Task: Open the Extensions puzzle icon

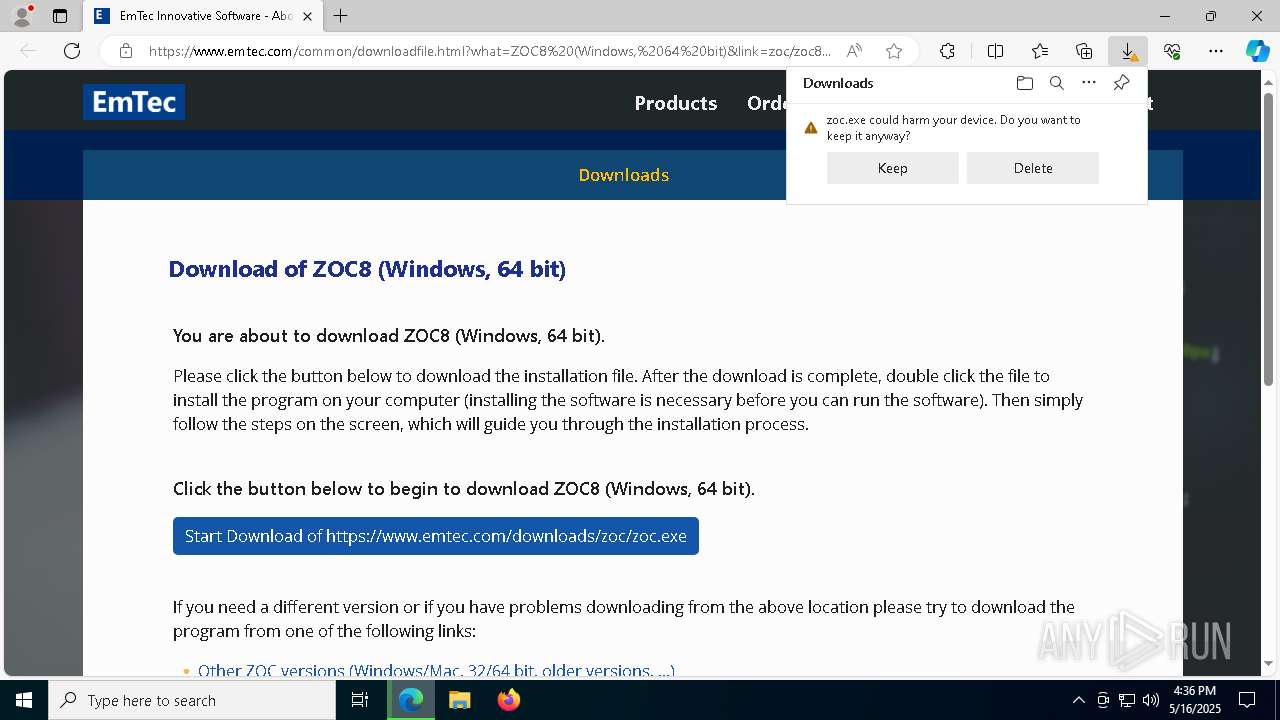Action: pos(947,51)
